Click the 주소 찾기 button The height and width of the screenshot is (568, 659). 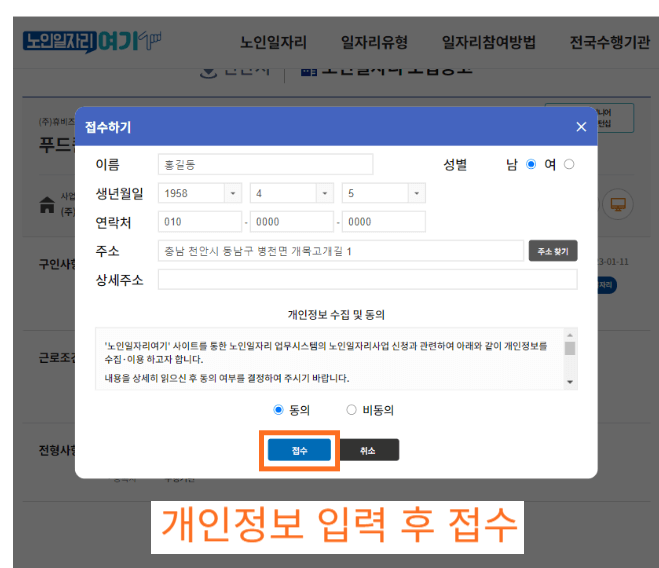(x=553, y=251)
